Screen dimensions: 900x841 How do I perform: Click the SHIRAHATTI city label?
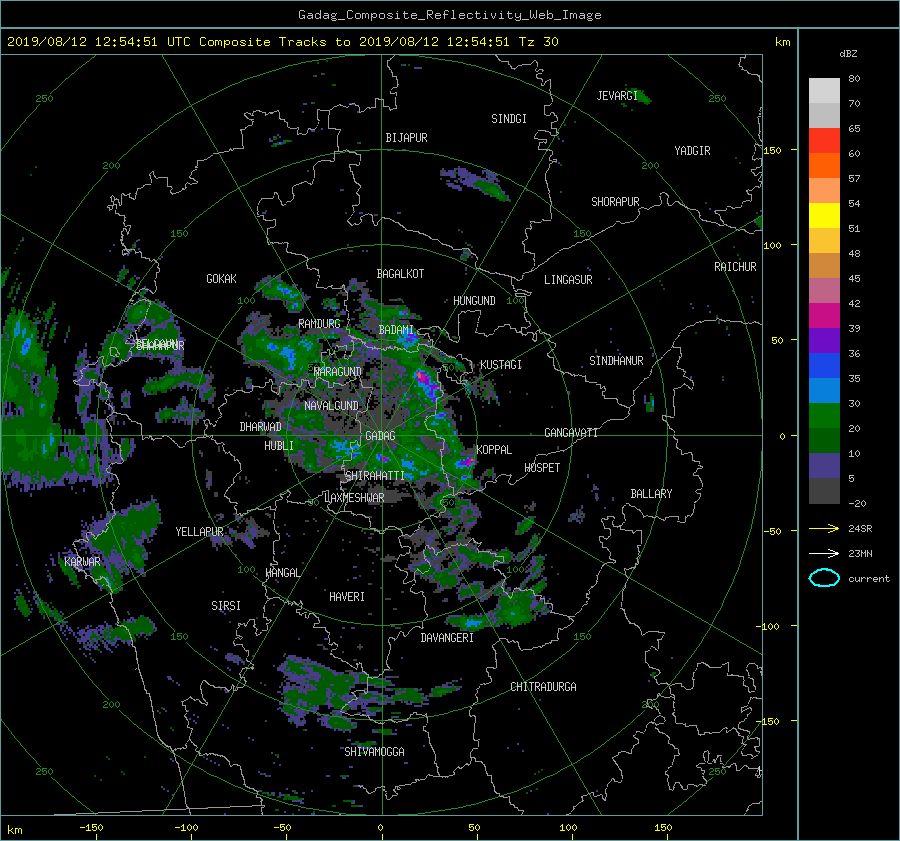[x=374, y=476]
